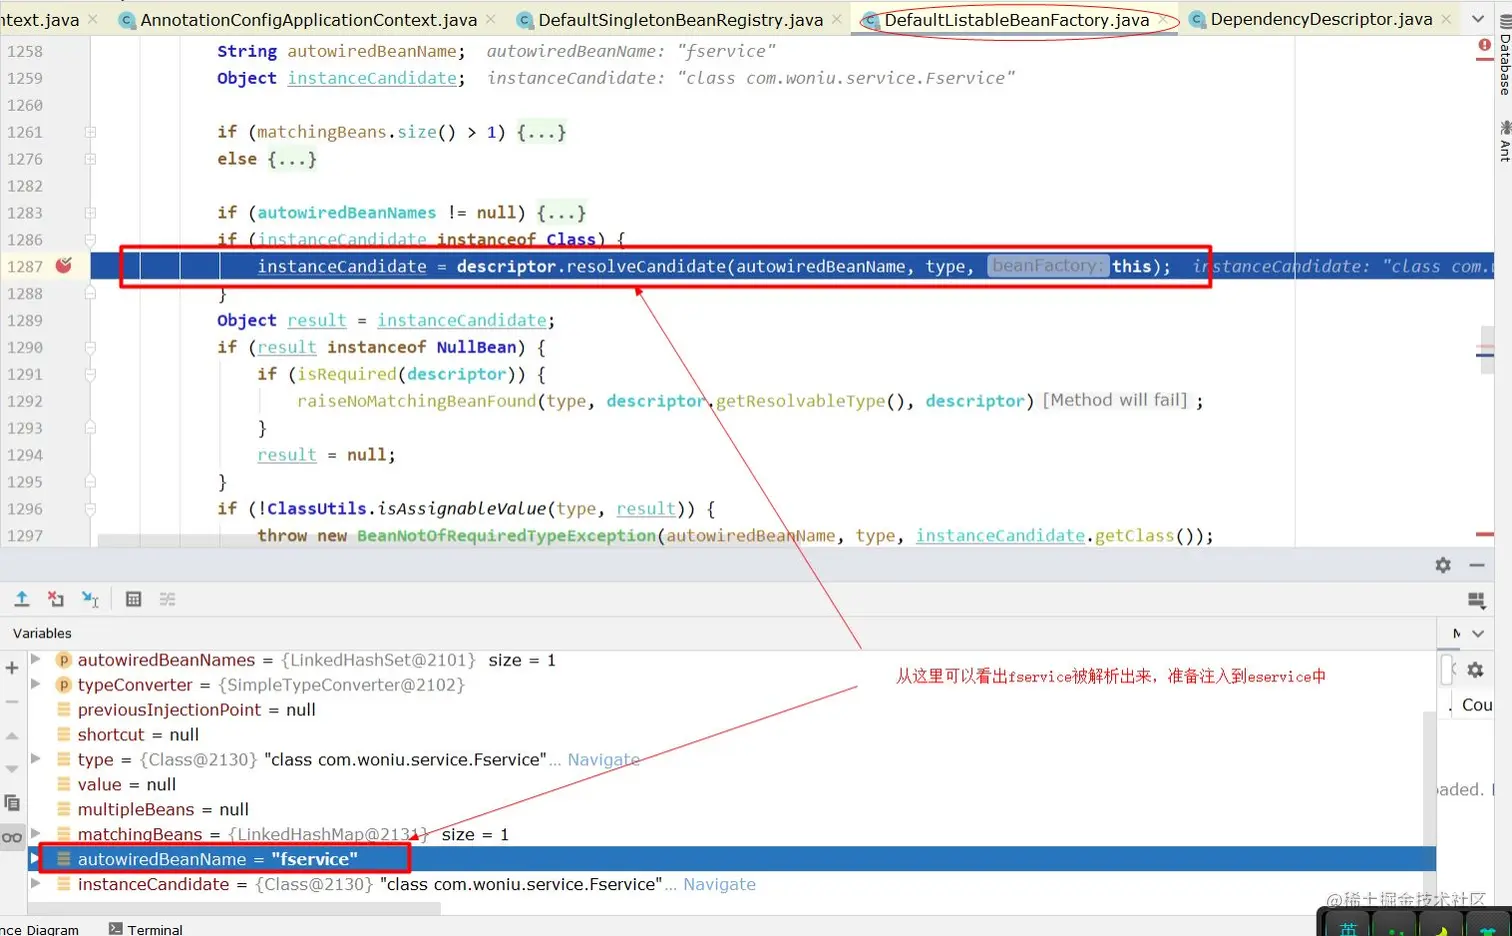Viewport: 1512px width, 936px height.
Task: Click the layout settings icon under the gear
Action: tap(1476, 600)
